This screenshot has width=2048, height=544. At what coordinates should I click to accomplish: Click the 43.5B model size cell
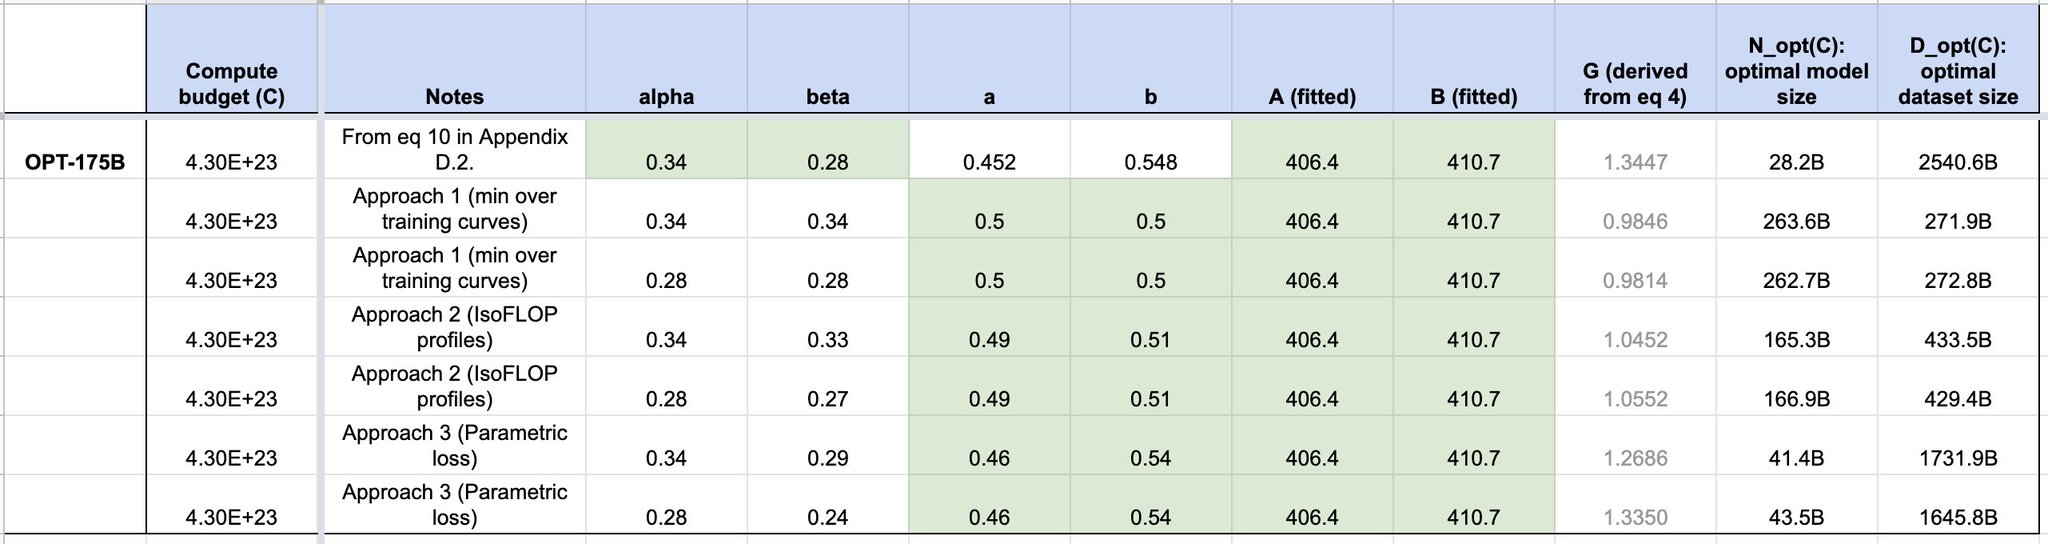(1797, 505)
